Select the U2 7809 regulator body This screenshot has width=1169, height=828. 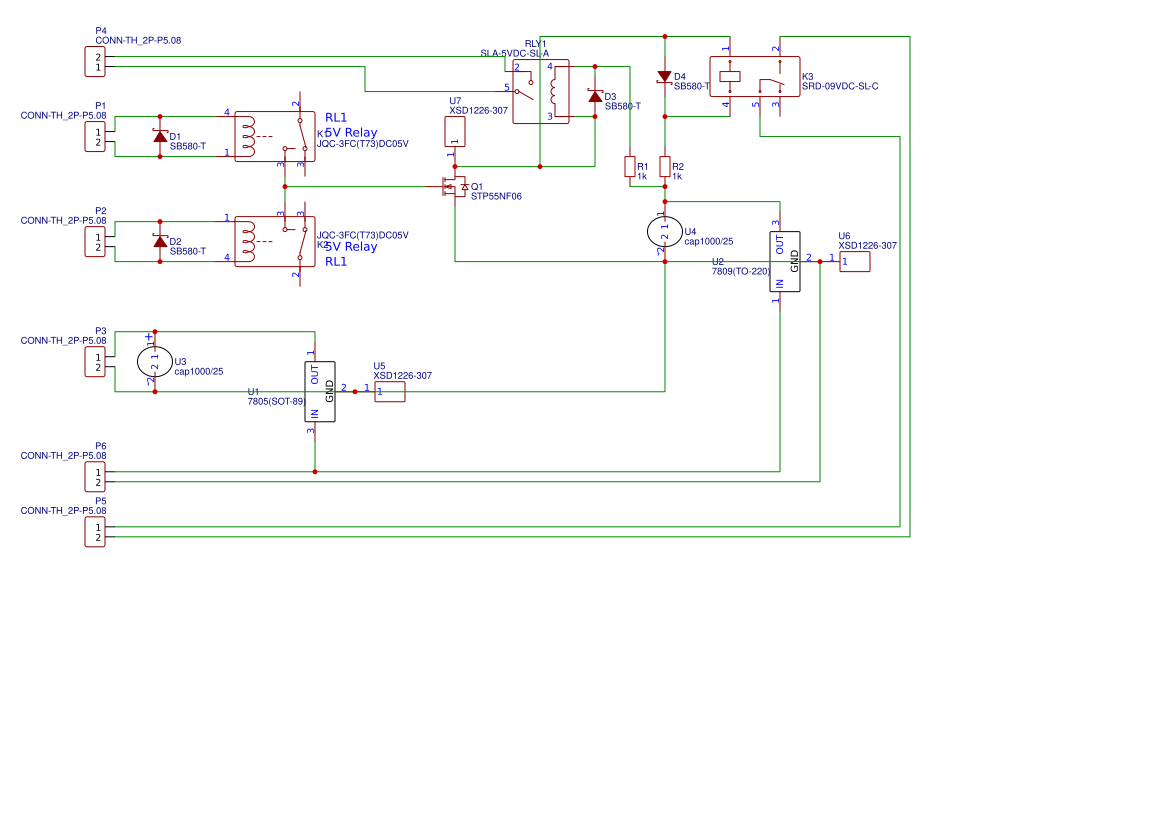pyautogui.click(x=784, y=262)
